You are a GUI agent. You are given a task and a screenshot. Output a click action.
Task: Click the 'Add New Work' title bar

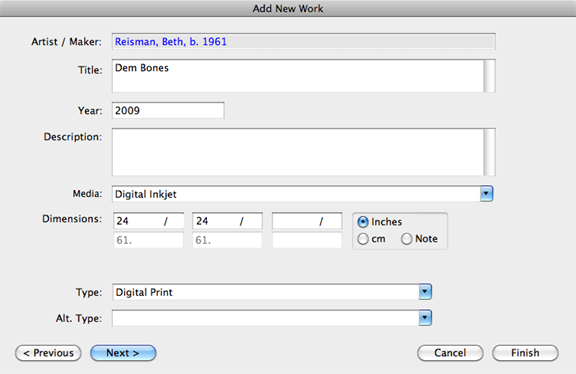(x=288, y=8)
